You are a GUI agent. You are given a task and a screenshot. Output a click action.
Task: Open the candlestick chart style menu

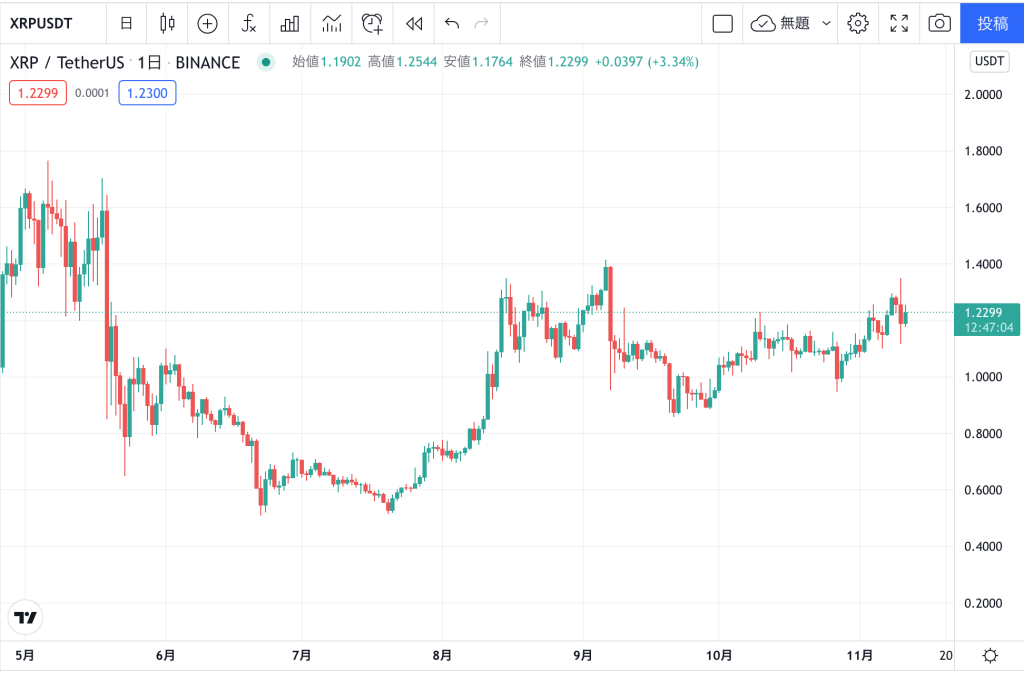[166, 23]
